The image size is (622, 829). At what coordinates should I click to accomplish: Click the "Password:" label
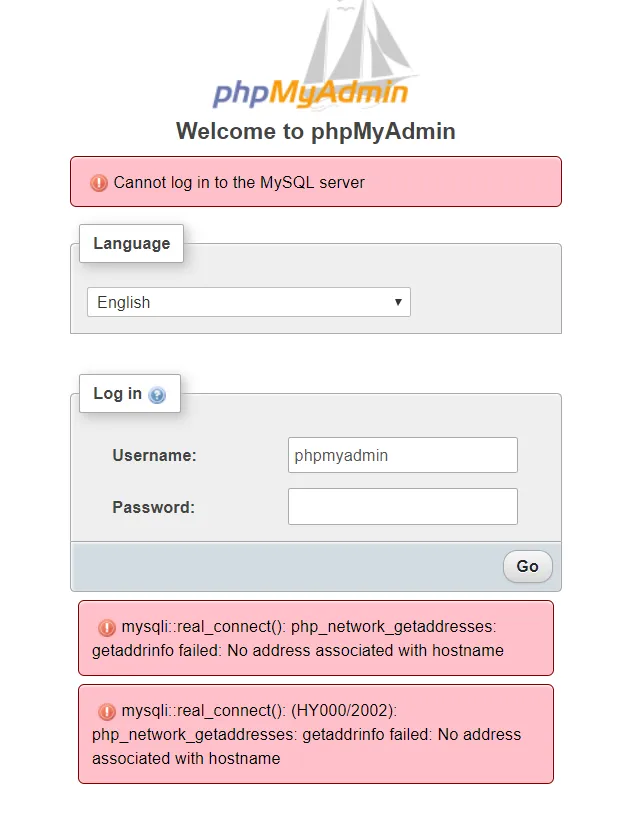coord(153,508)
